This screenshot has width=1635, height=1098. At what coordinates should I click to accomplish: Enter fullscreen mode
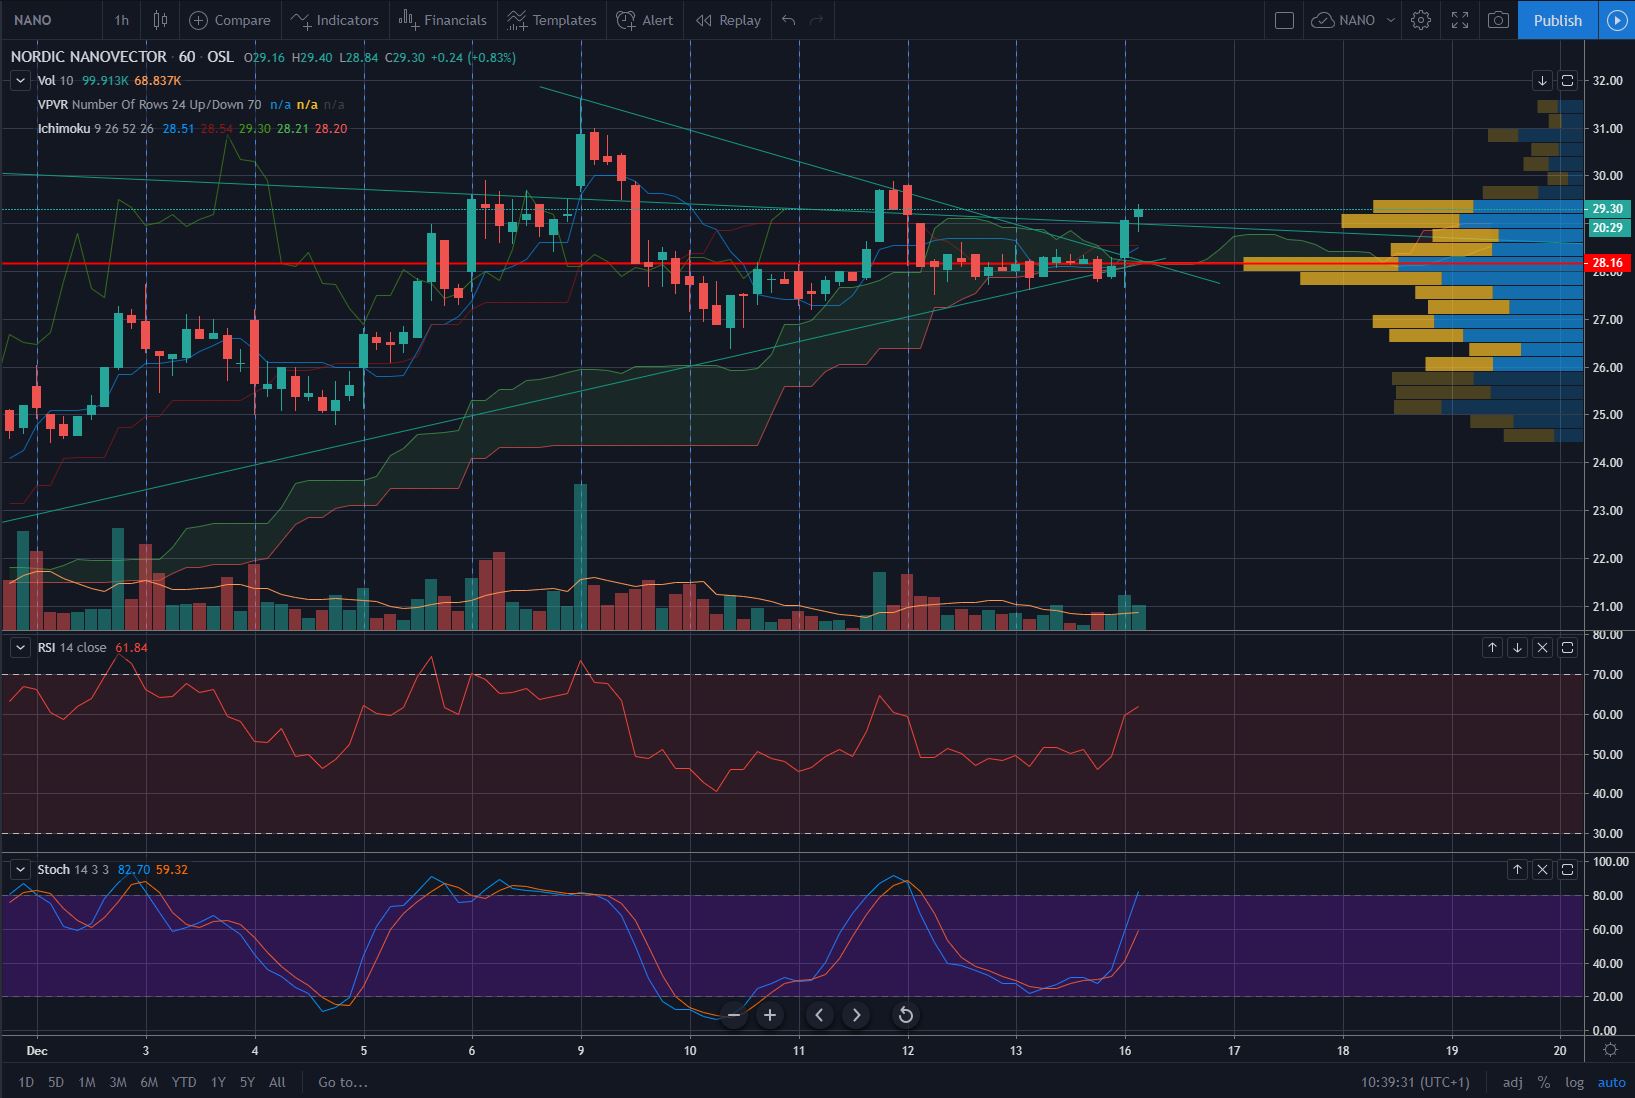(x=1460, y=20)
